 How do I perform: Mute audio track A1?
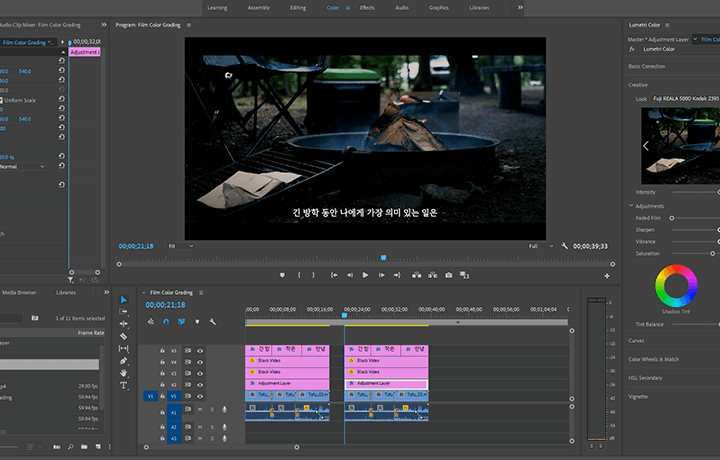tap(200, 410)
